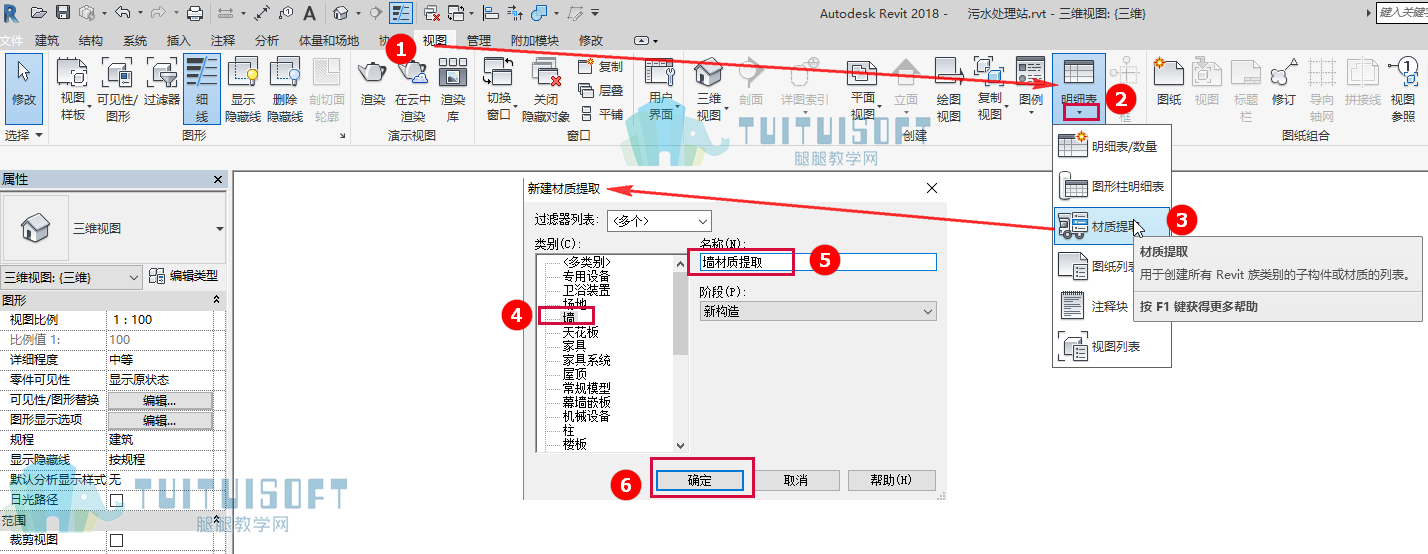Viewport: 1428px width, 554px height.
Task: Choose 视图列表 view list menu item
Action: click(1110, 346)
